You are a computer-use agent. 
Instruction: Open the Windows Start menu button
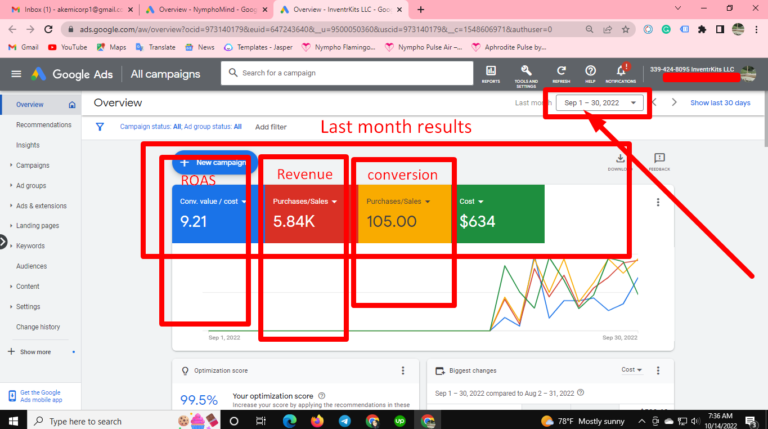coord(11,421)
